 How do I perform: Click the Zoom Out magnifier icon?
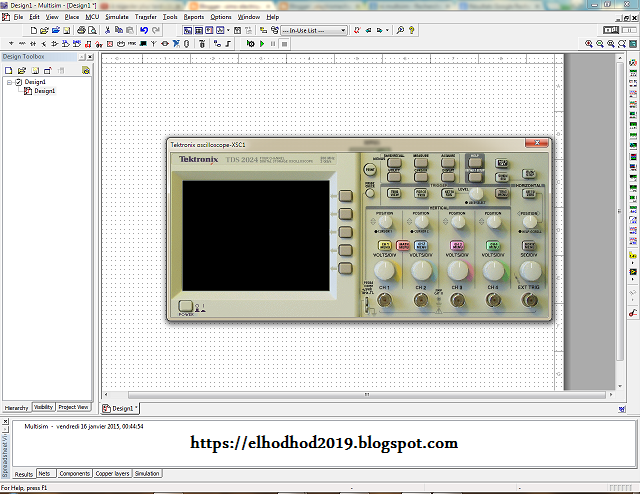[600, 44]
